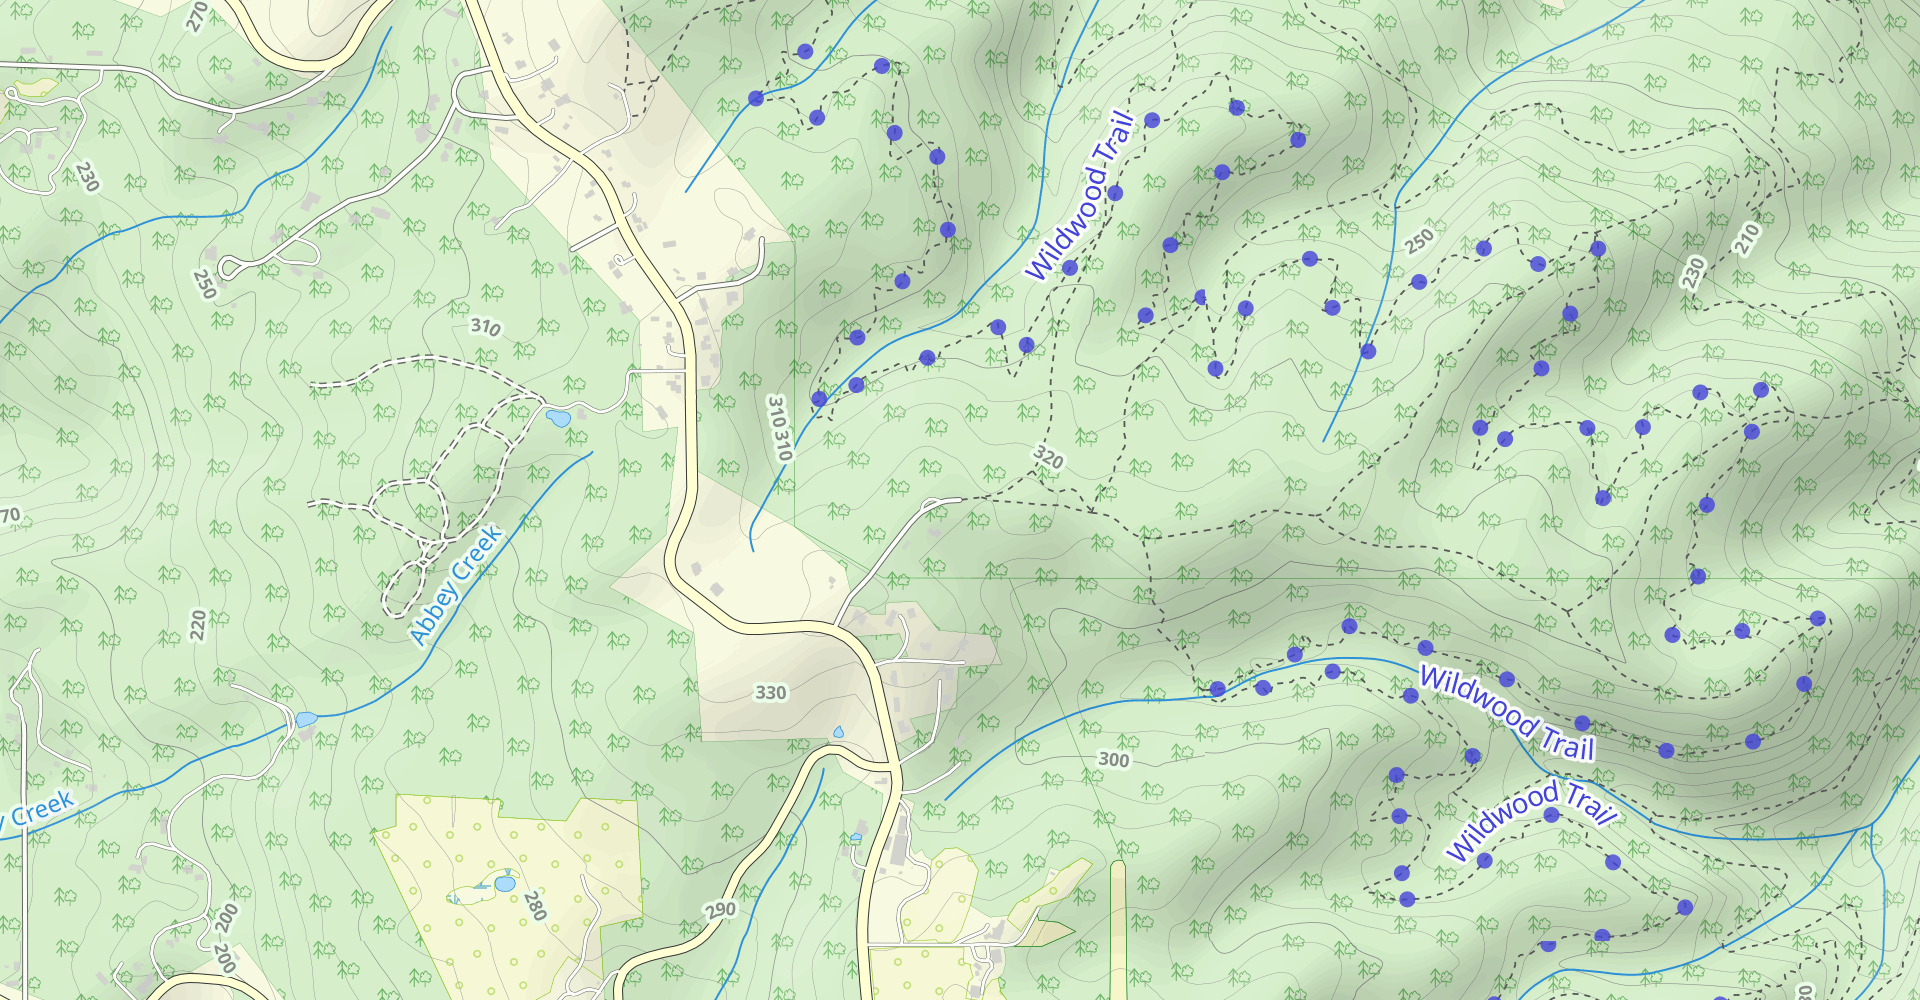Click the 220 contour elevation label

(x=198, y=625)
